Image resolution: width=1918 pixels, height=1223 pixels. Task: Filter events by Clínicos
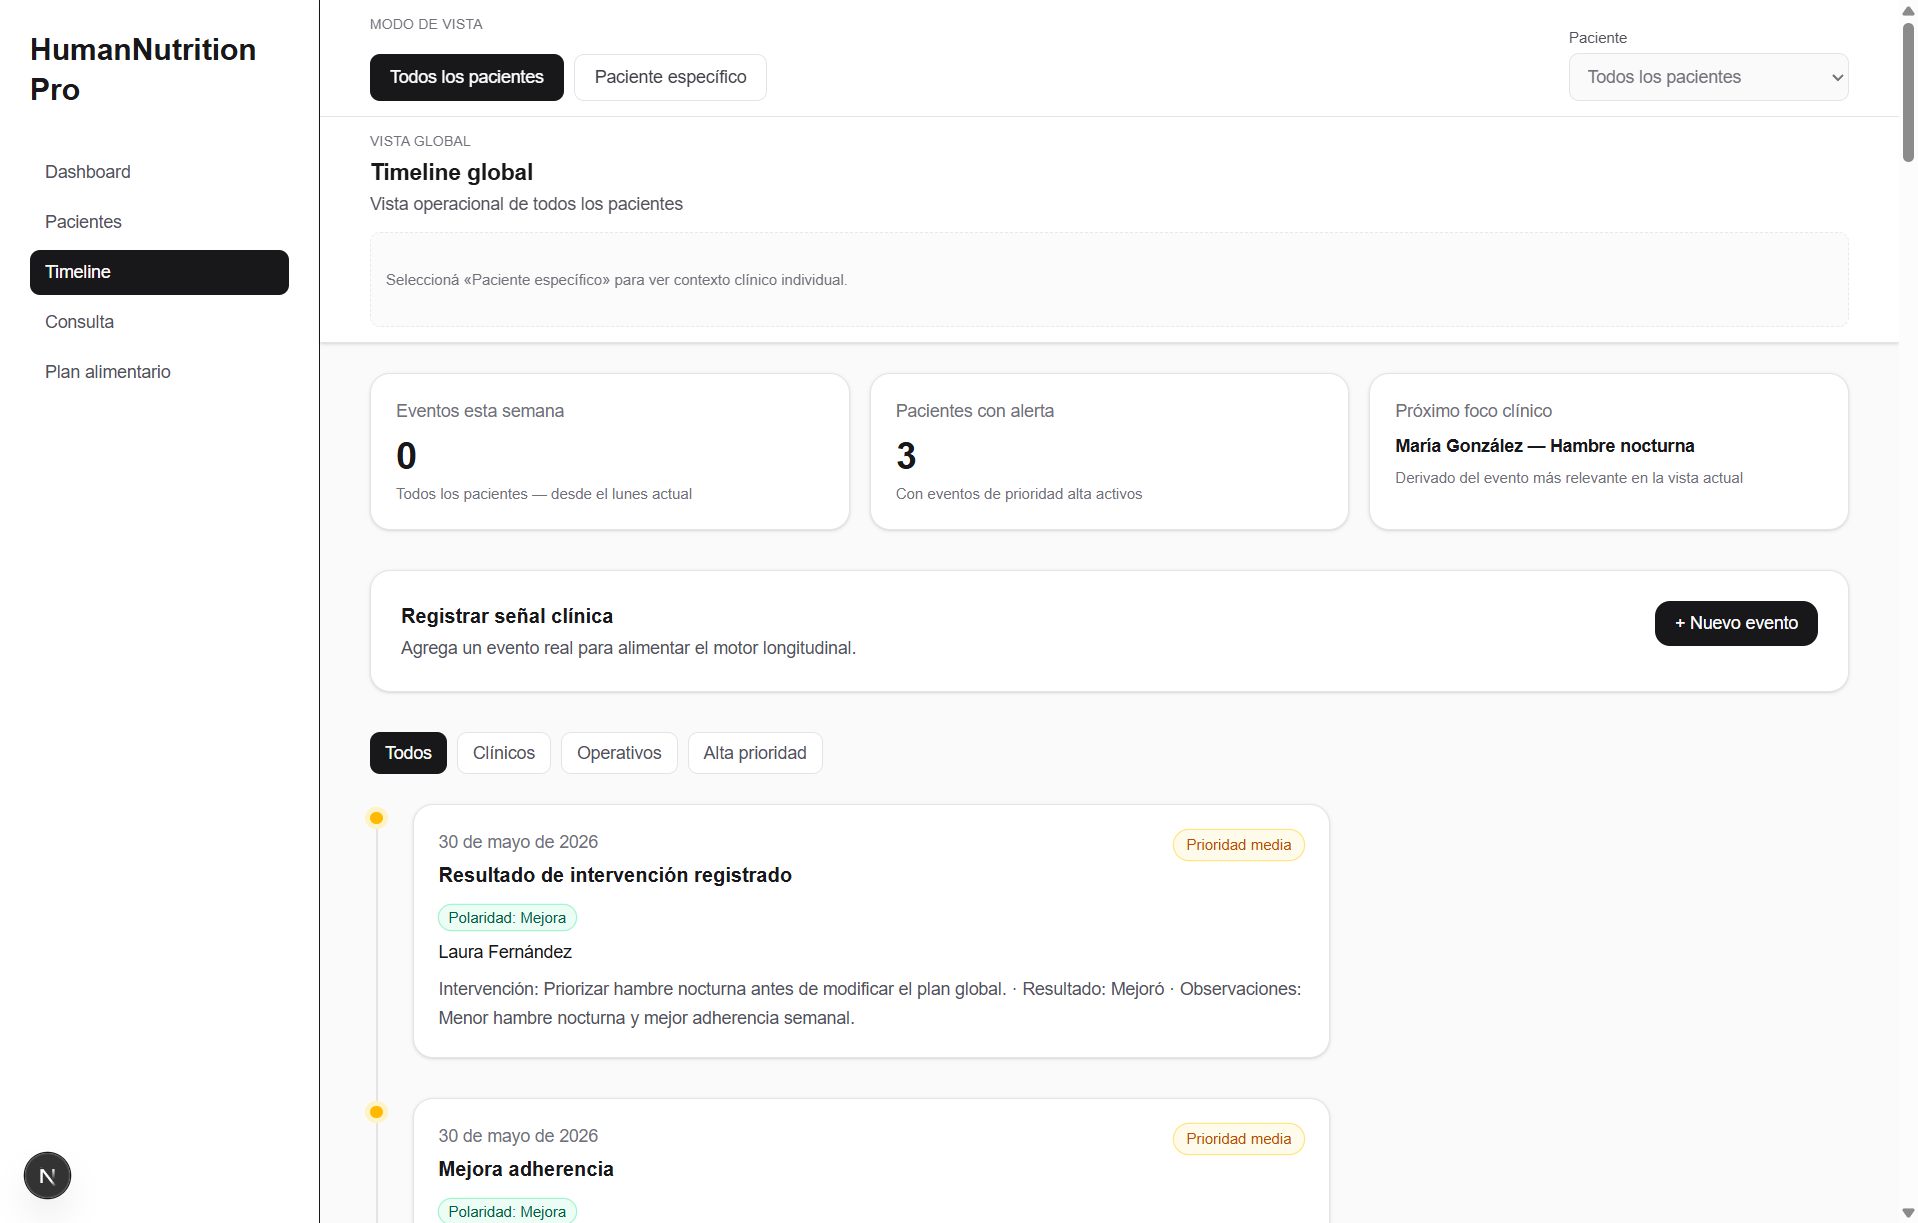(x=504, y=753)
